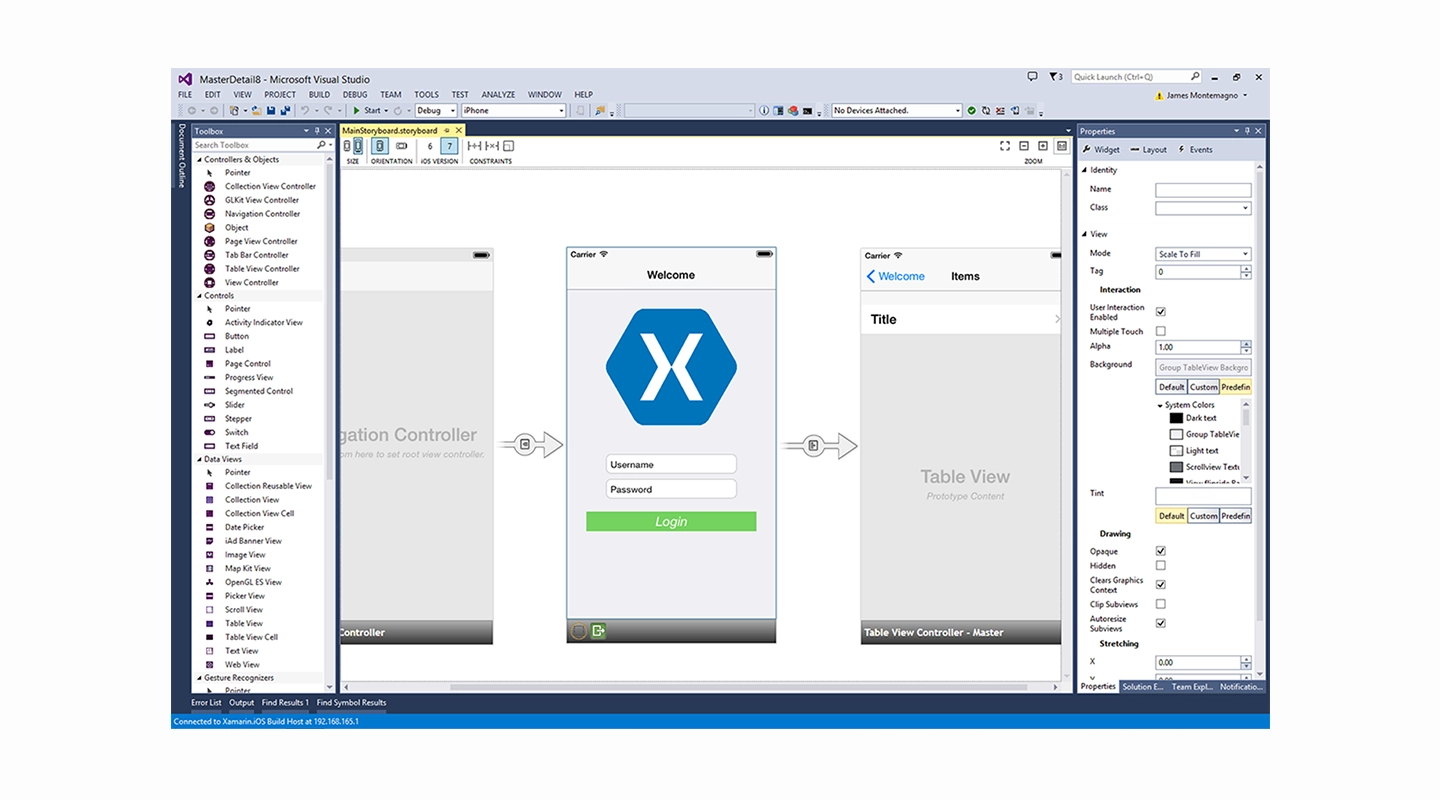Open the feedback speech bubble icon
This screenshot has height=800, width=1440.
click(1033, 77)
